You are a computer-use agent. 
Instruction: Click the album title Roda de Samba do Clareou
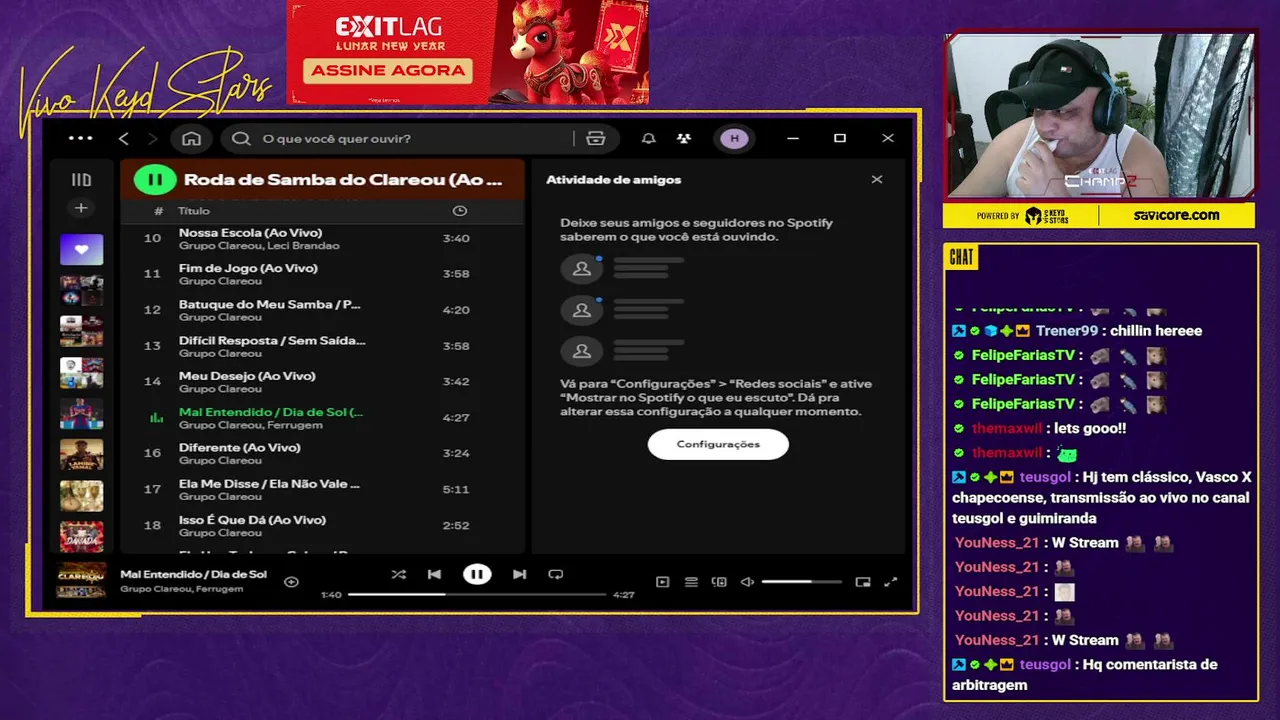343,180
